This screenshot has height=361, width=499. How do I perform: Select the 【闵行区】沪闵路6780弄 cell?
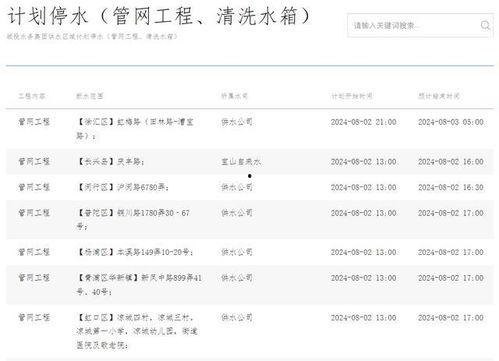[x=123, y=187]
